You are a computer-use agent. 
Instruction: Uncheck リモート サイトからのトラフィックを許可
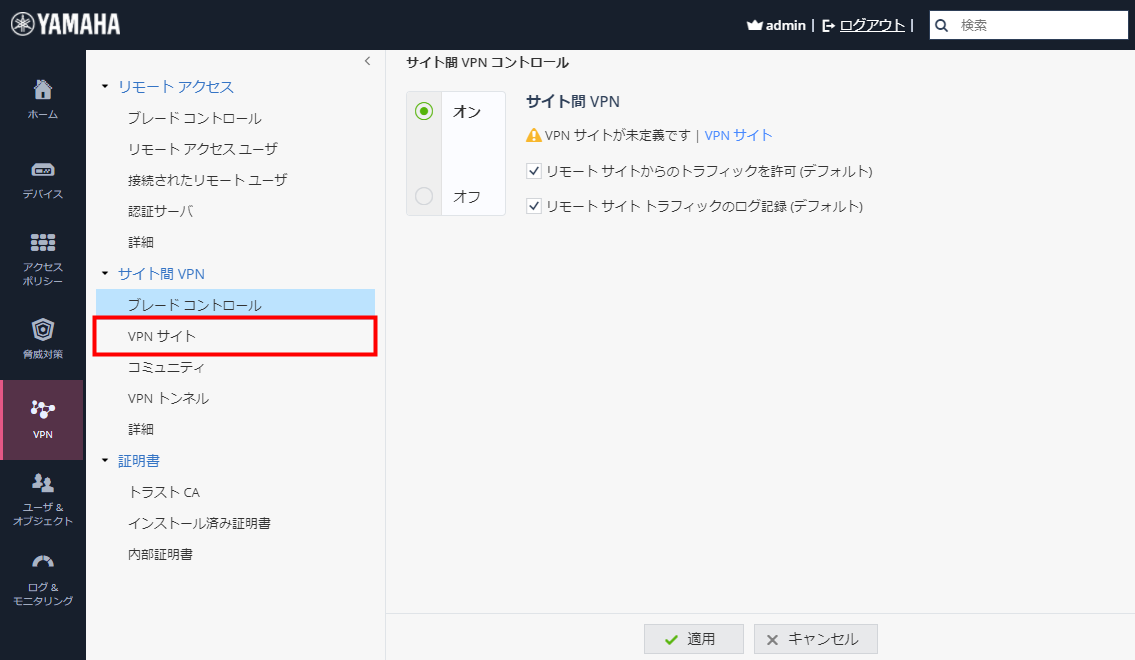[x=534, y=171]
